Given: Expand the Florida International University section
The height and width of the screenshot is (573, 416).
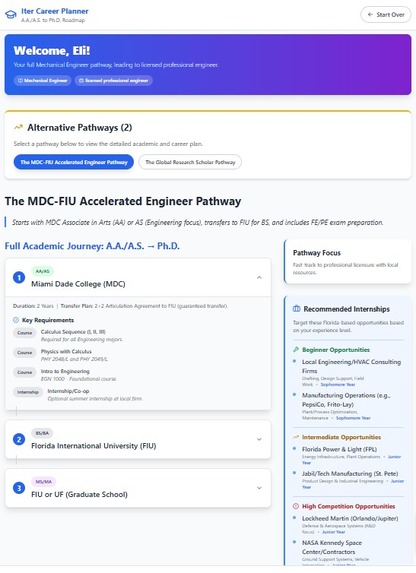Looking at the screenshot, I should pyautogui.click(x=259, y=439).
